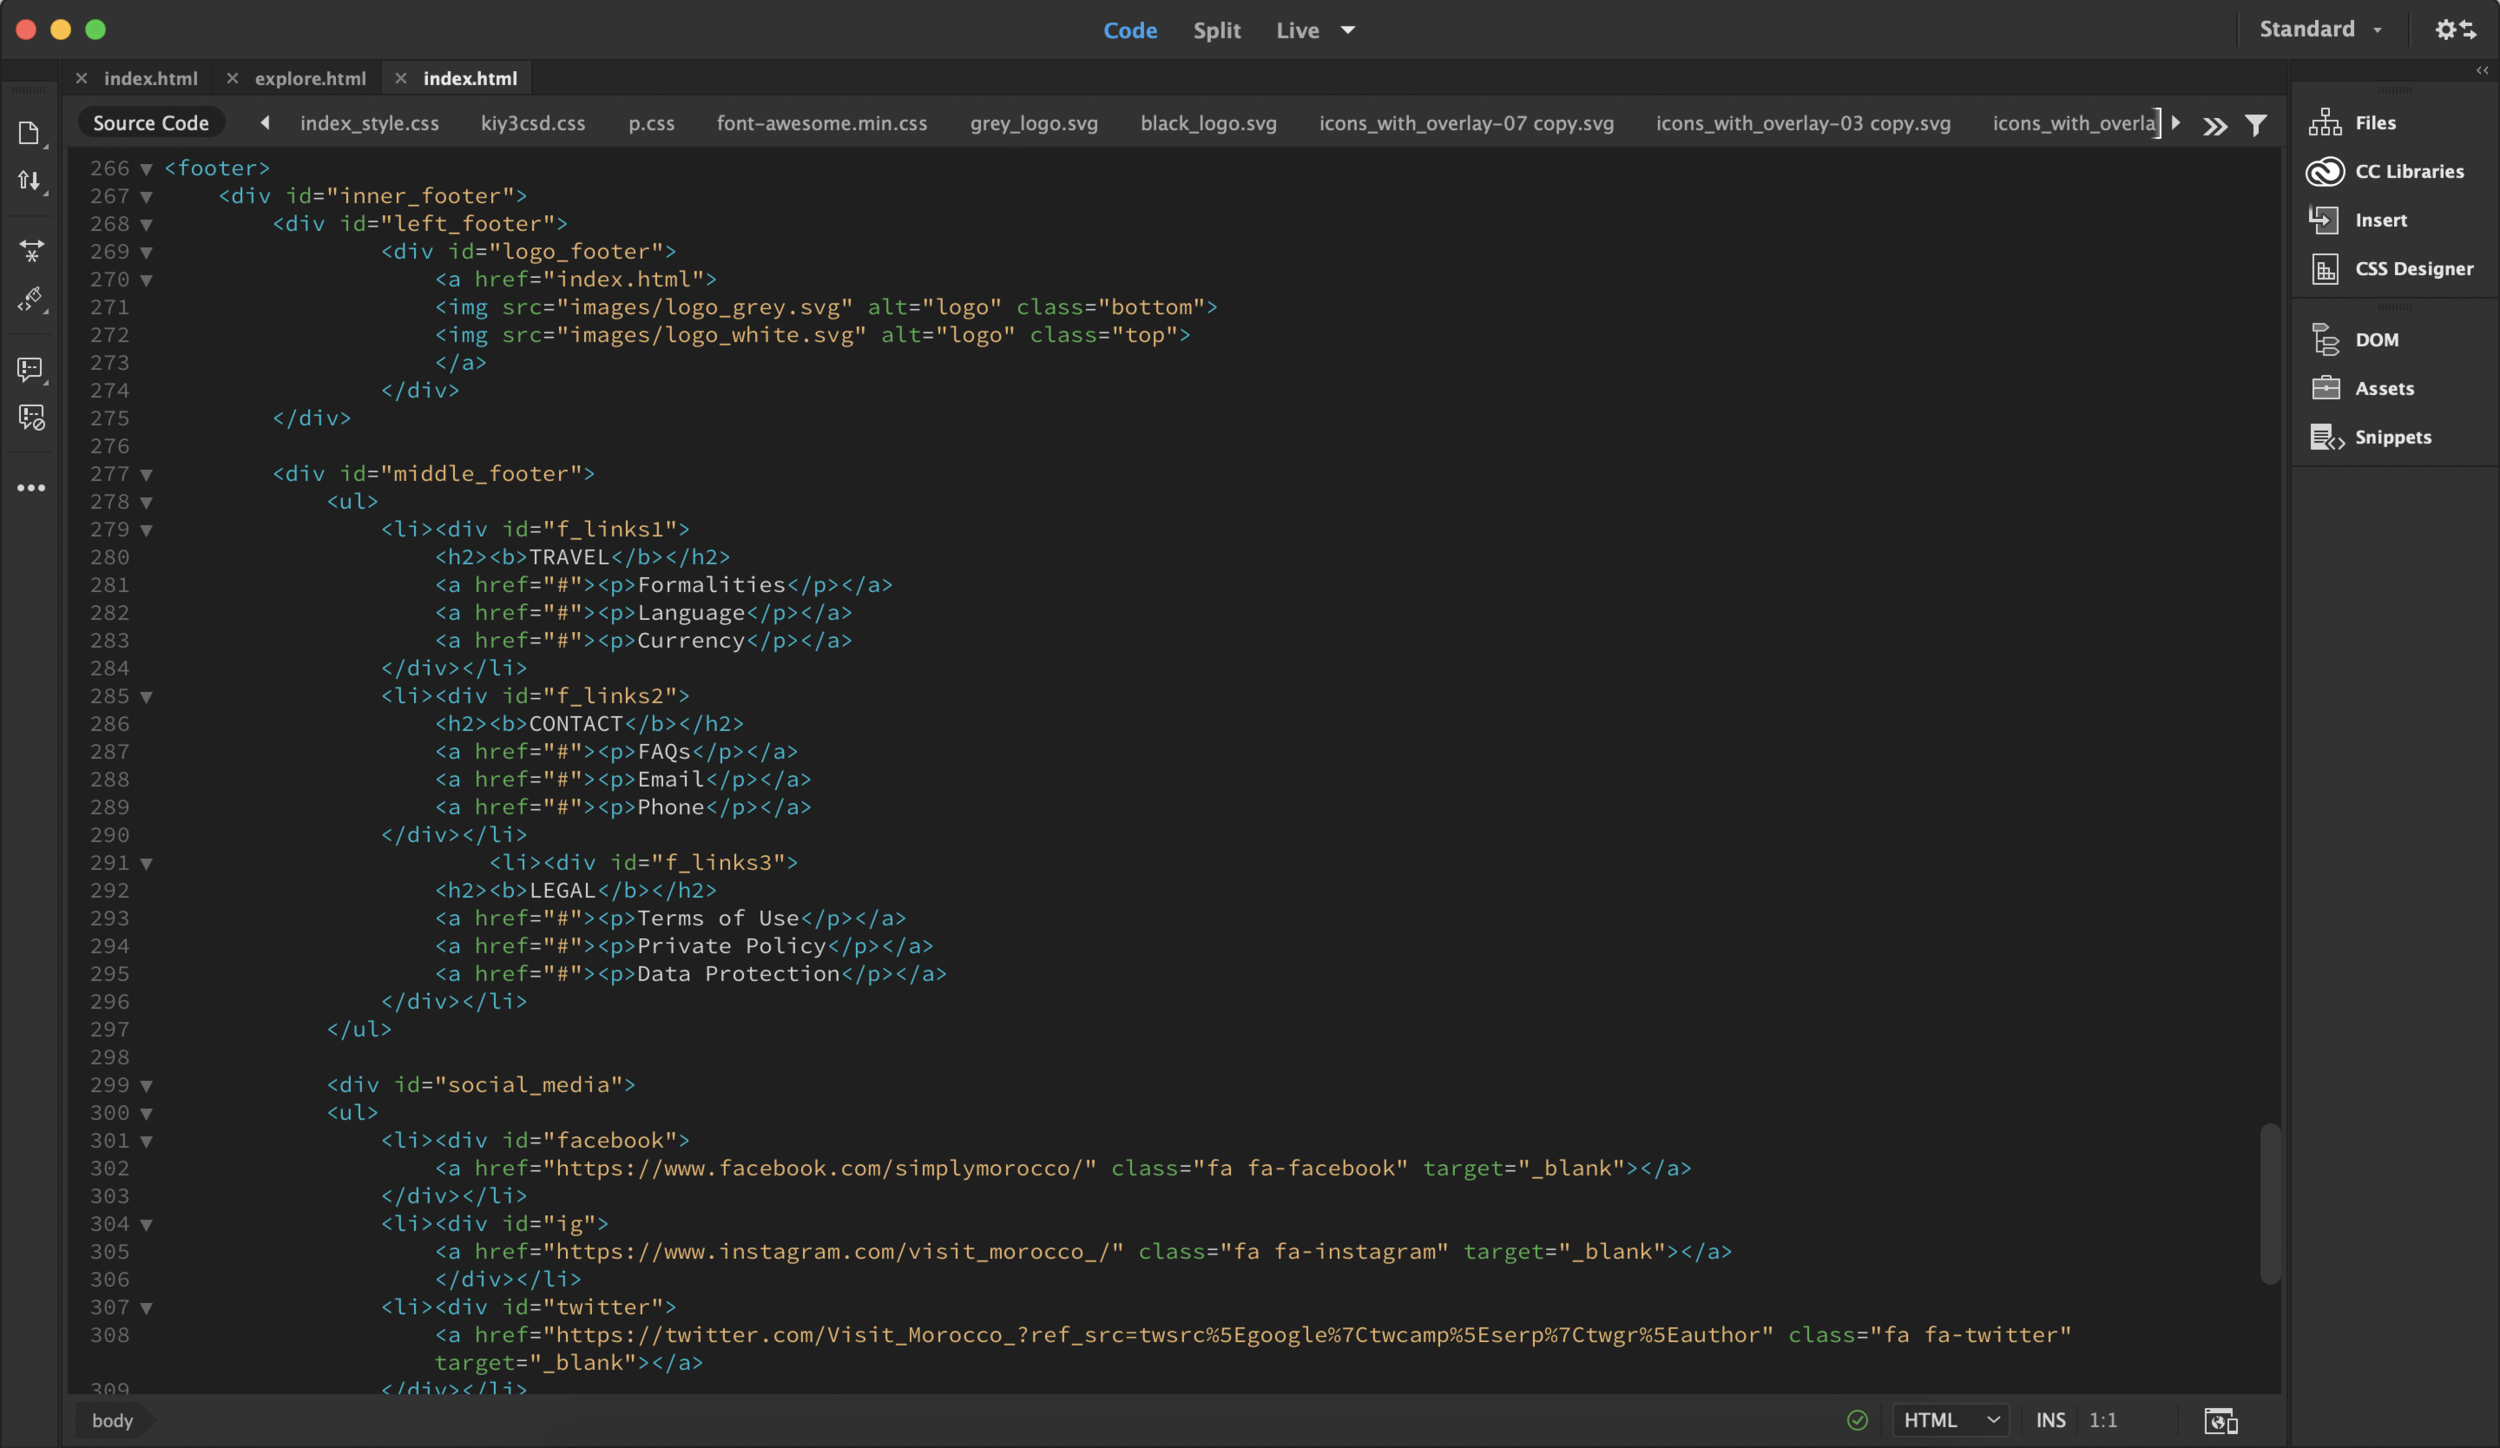
Task: Open the HTML language type dropdown
Action: point(1950,1420)
